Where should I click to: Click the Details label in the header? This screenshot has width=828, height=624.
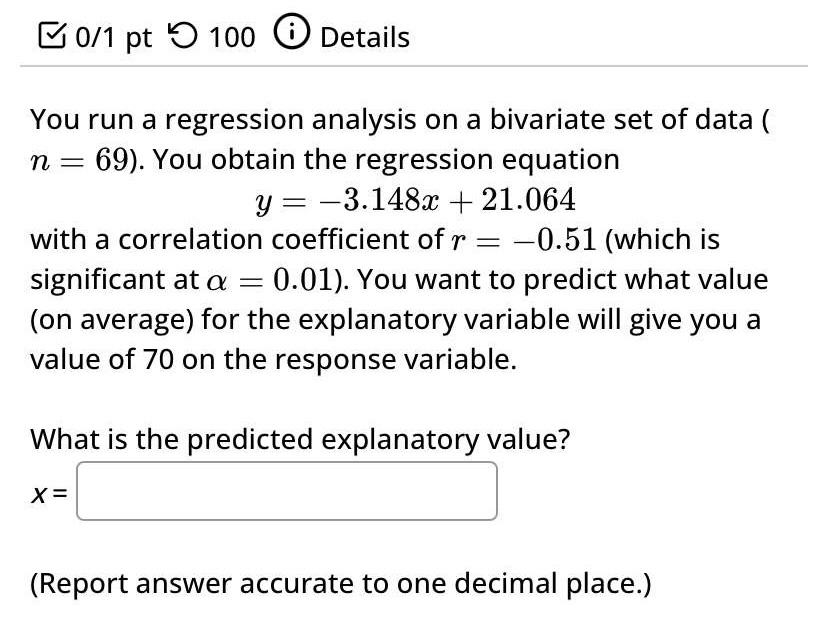pos(363,36)
